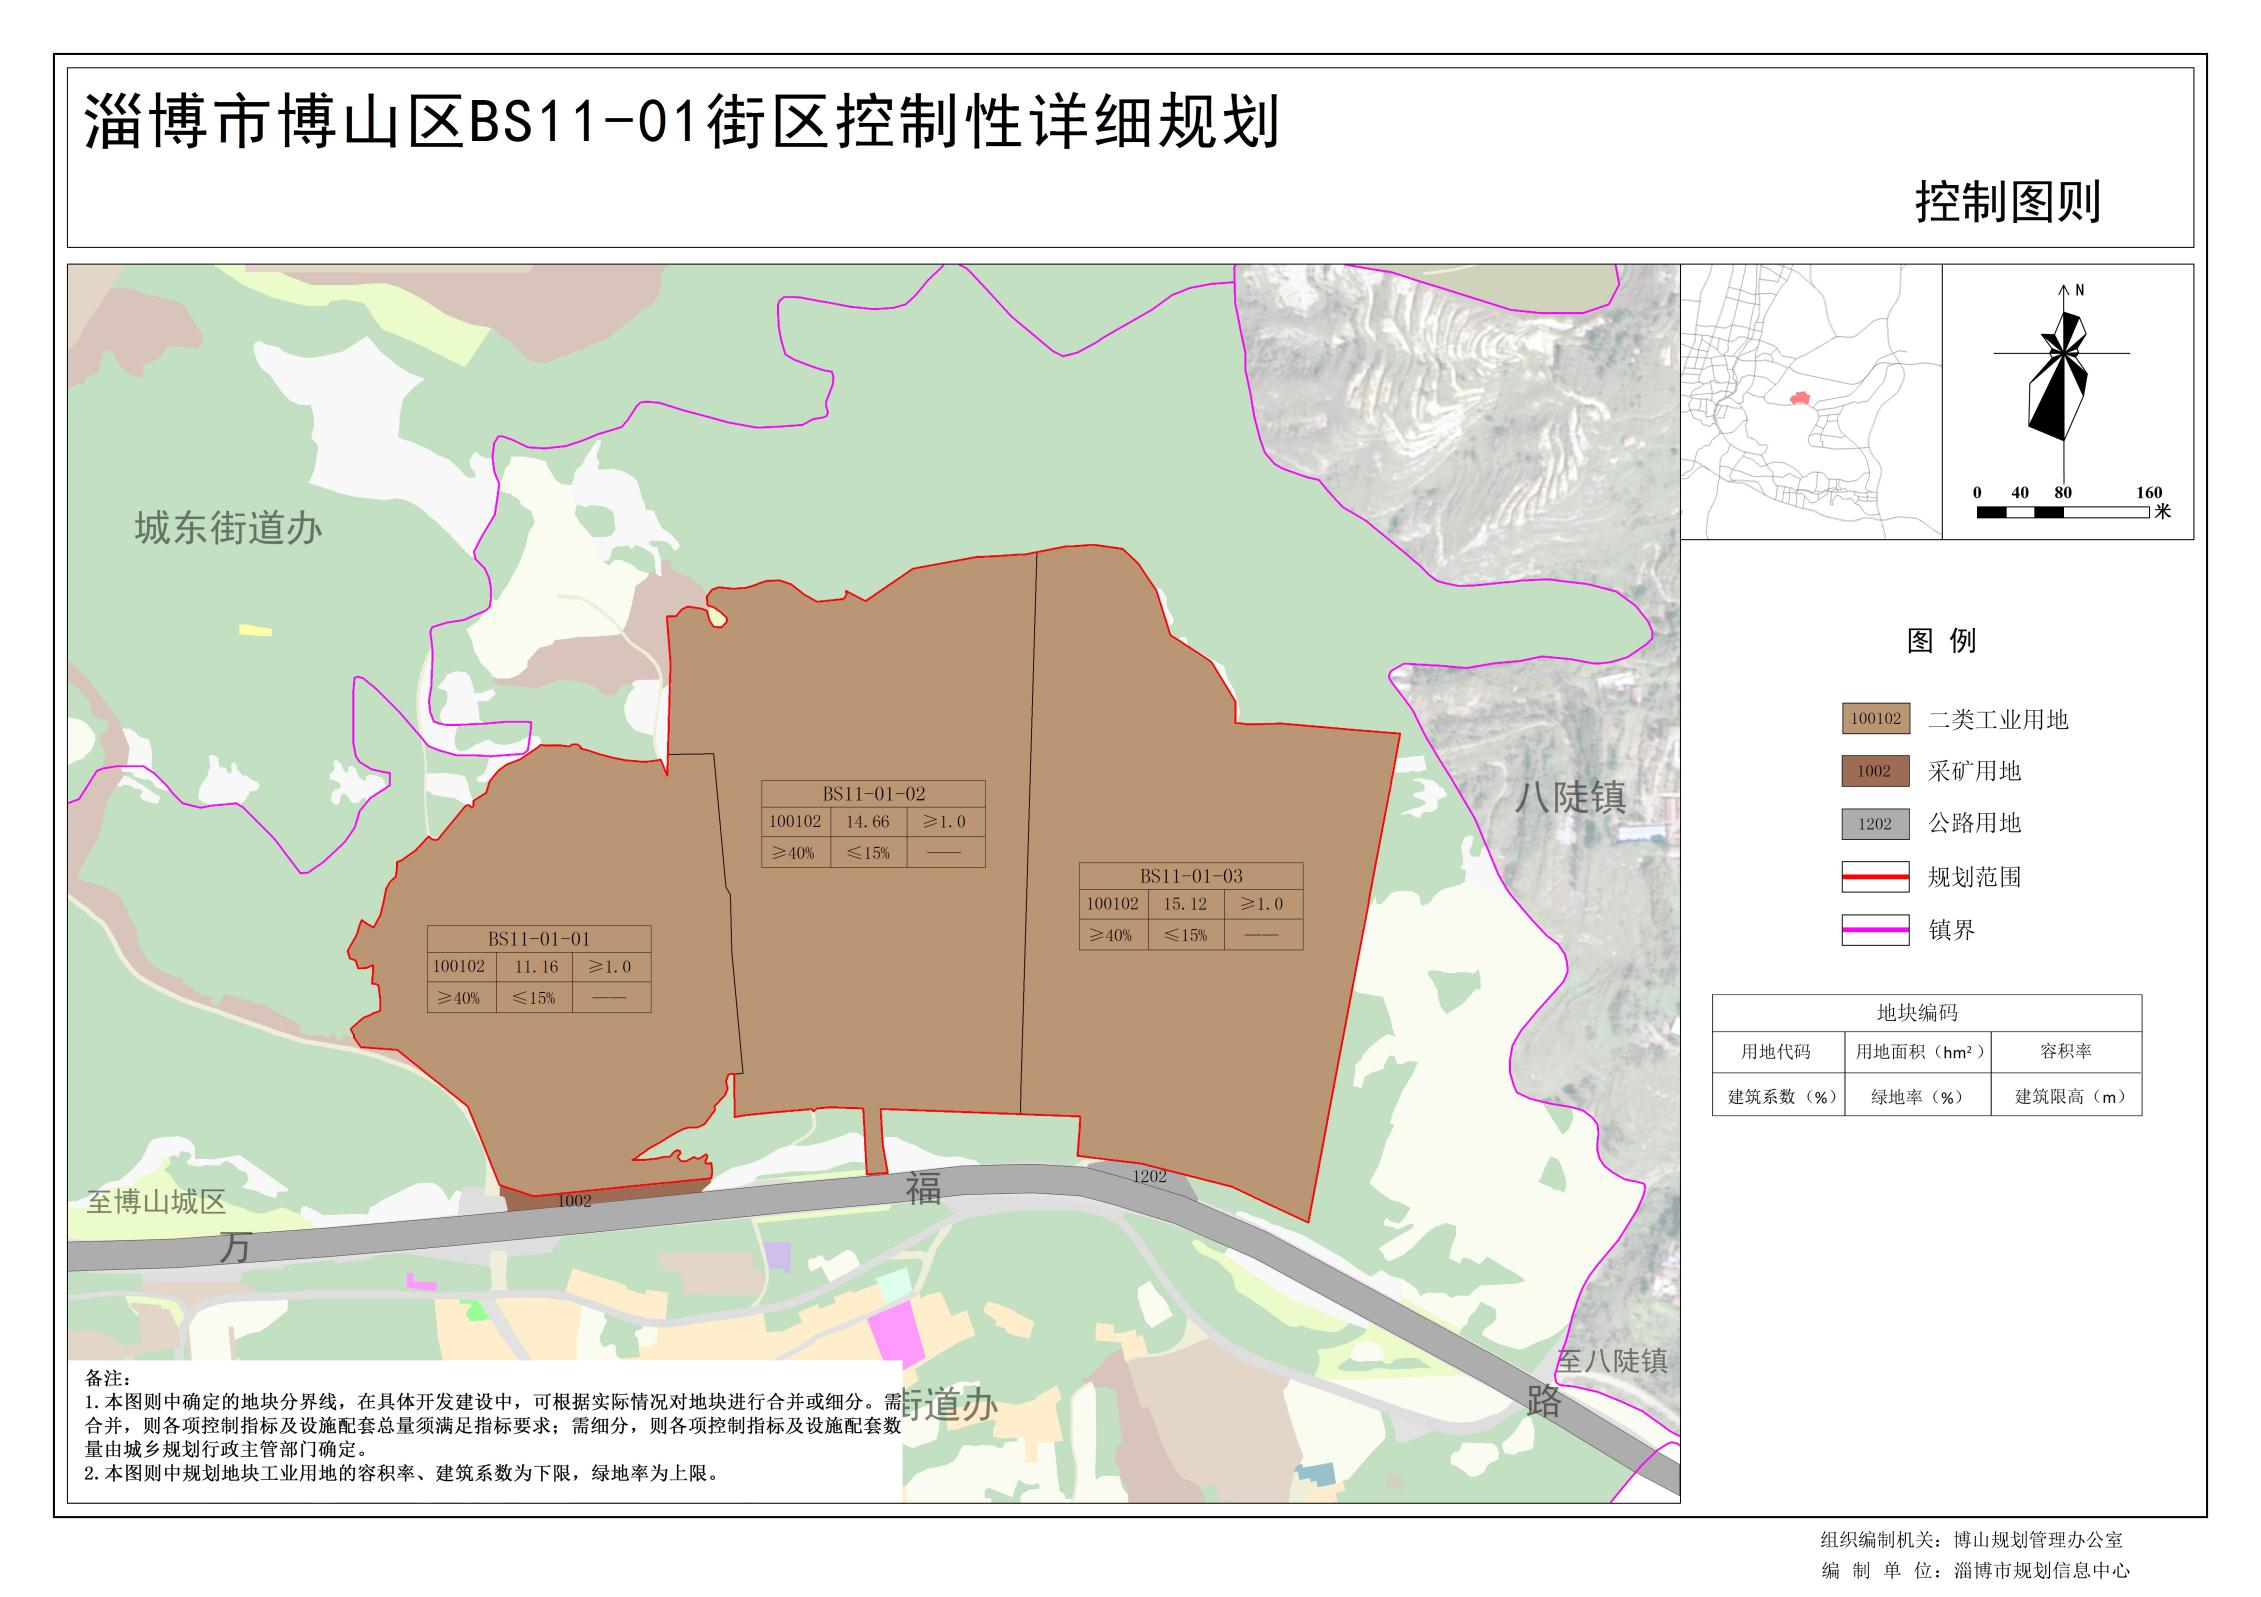Click the 地块编码 header in legend table
2261x1597 pixels.
1916,1013
